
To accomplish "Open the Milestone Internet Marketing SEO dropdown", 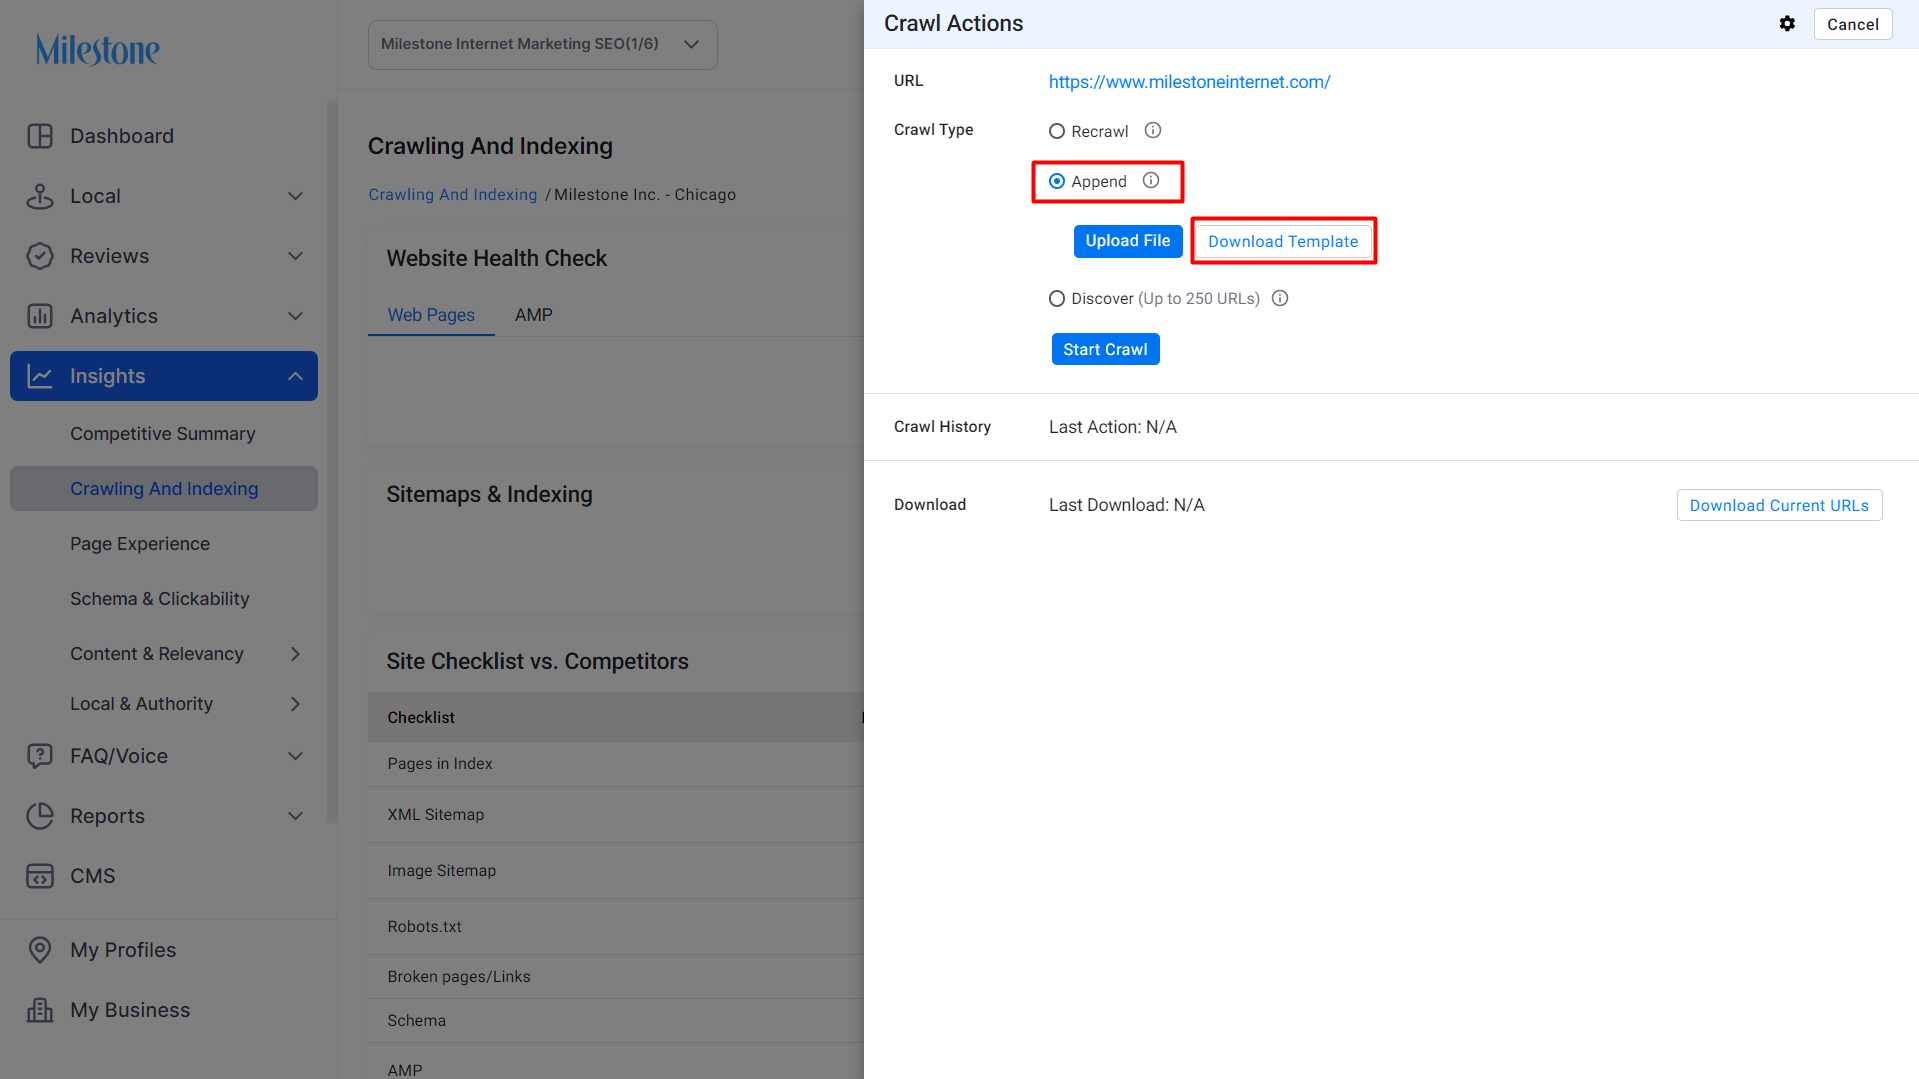I will click(543, 45).
